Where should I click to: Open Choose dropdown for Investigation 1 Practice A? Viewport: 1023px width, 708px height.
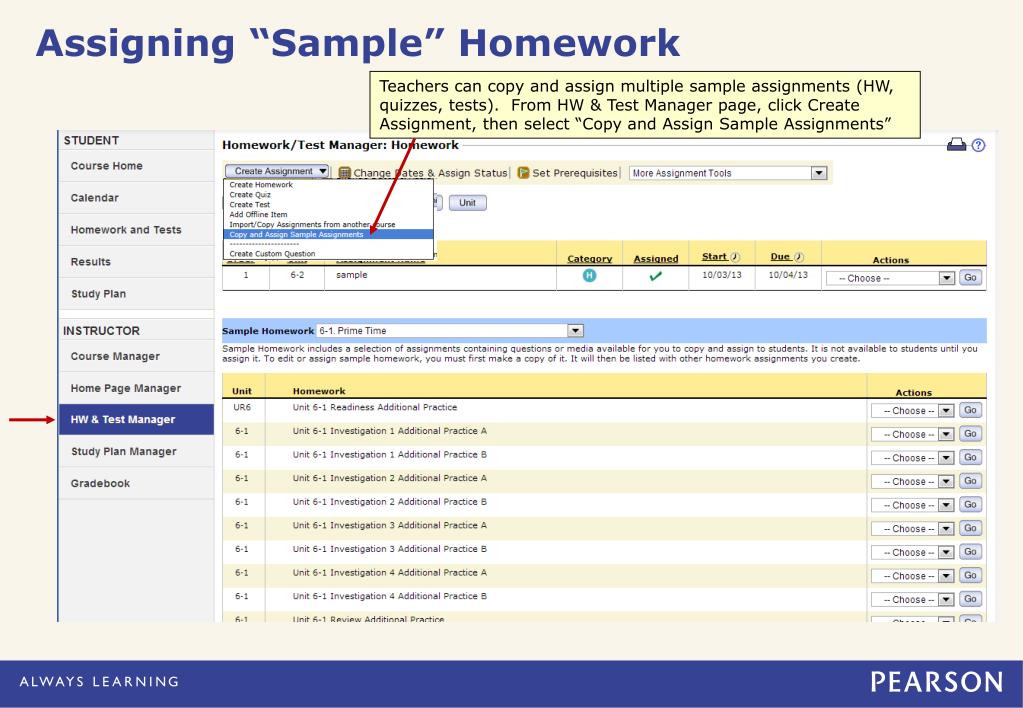pyautogui.click(x=912, y=434)
